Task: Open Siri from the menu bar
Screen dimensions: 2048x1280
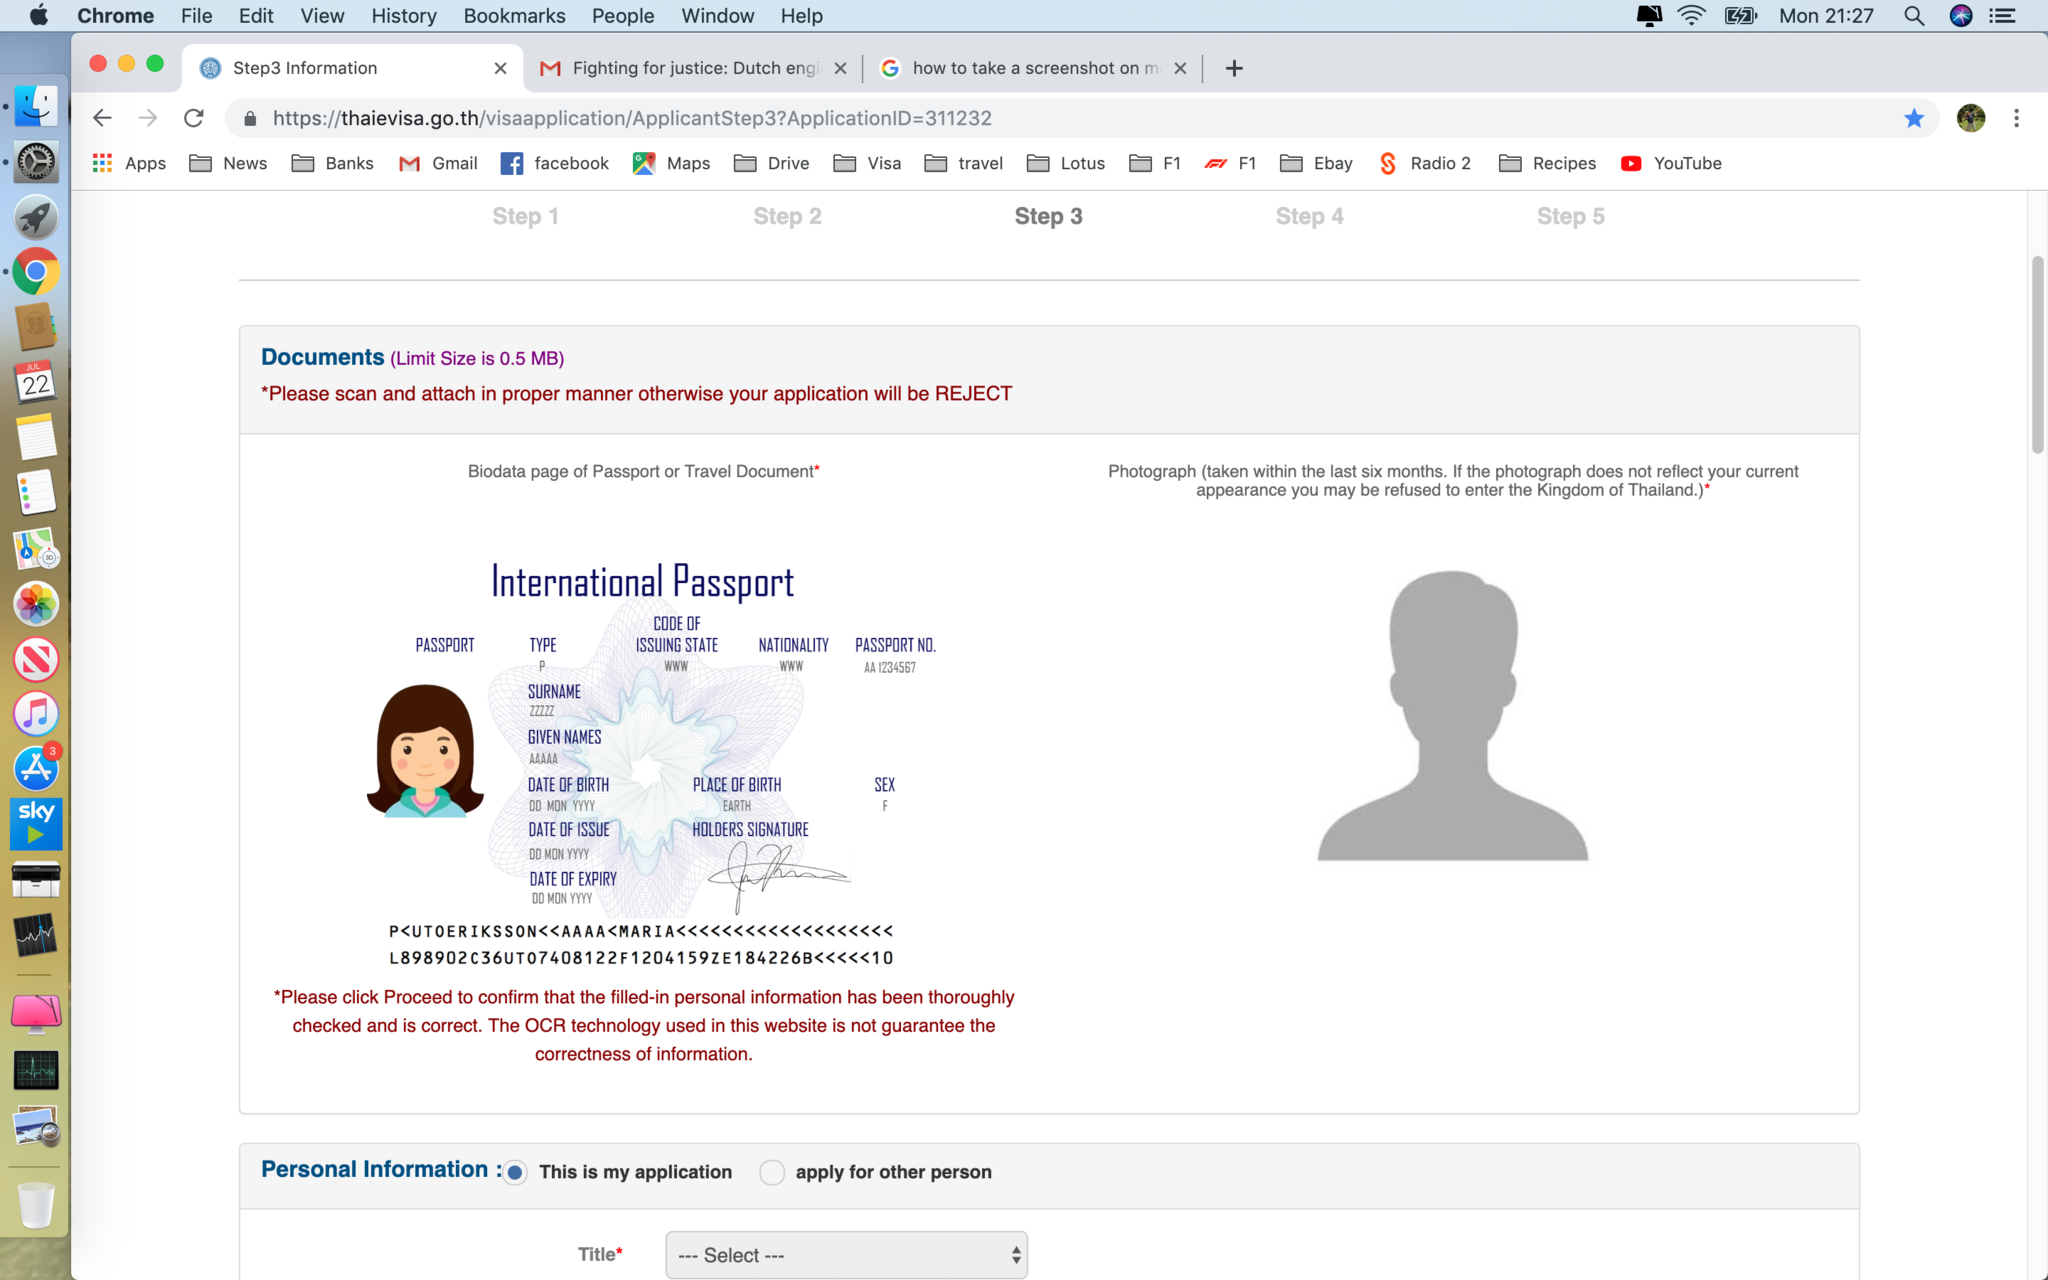Action: coord(1961,16)
